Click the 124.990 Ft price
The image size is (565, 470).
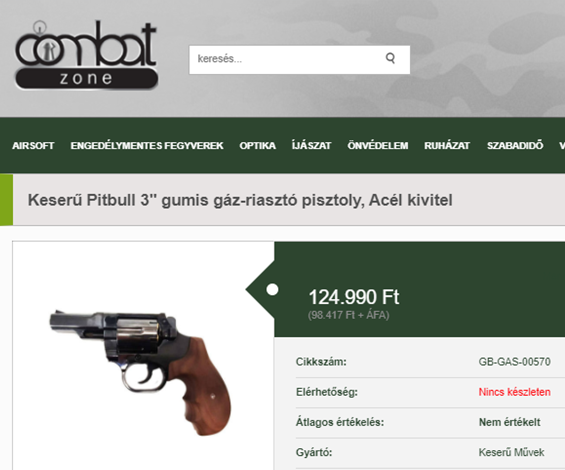click(x=354, y=297)
